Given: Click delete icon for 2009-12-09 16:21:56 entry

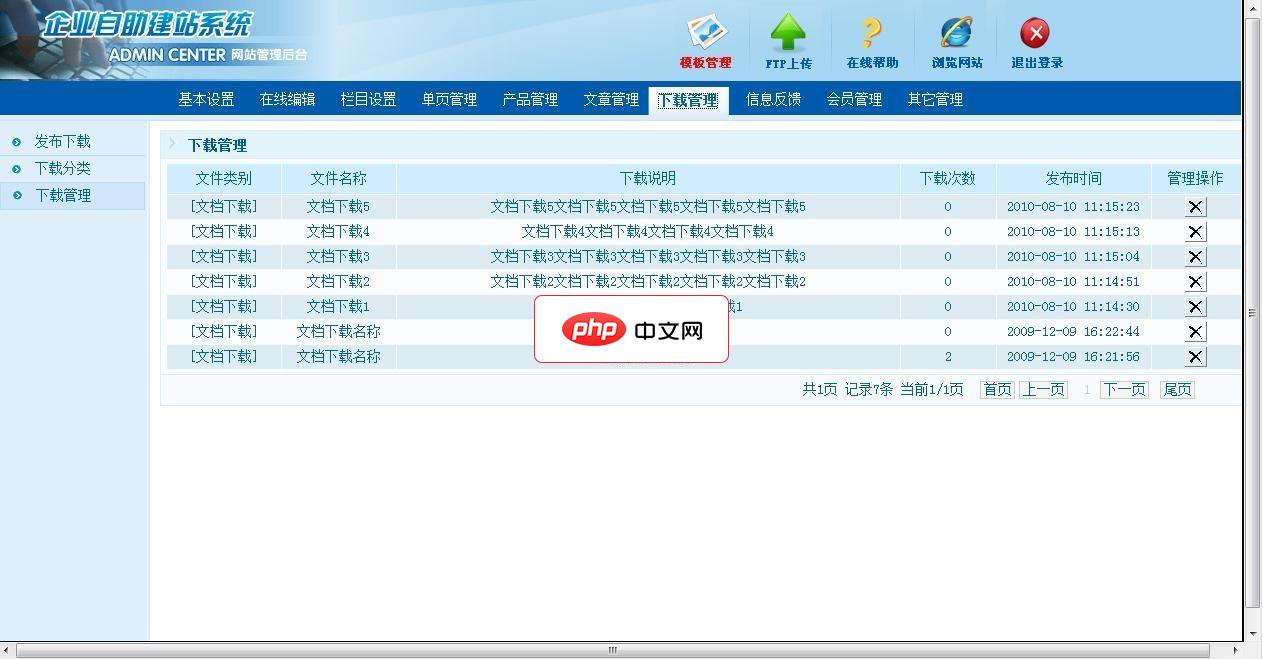Looking at the screenshot, I should tap(1195, 357).
